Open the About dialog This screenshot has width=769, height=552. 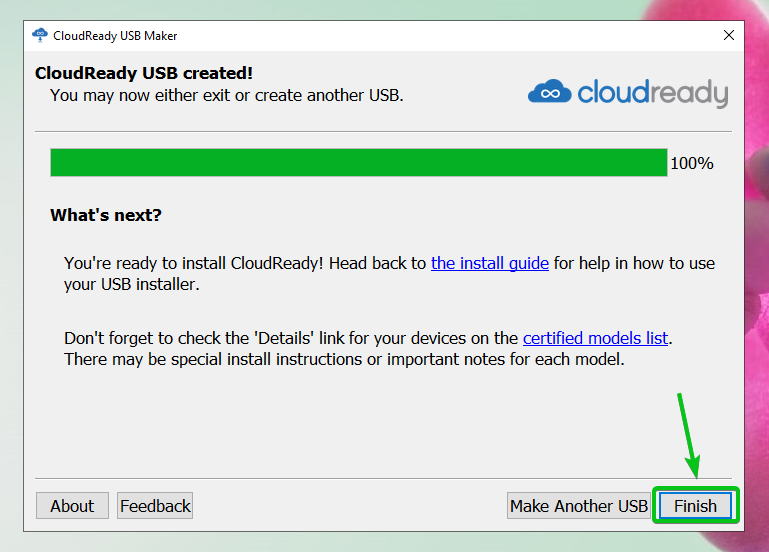72,506
